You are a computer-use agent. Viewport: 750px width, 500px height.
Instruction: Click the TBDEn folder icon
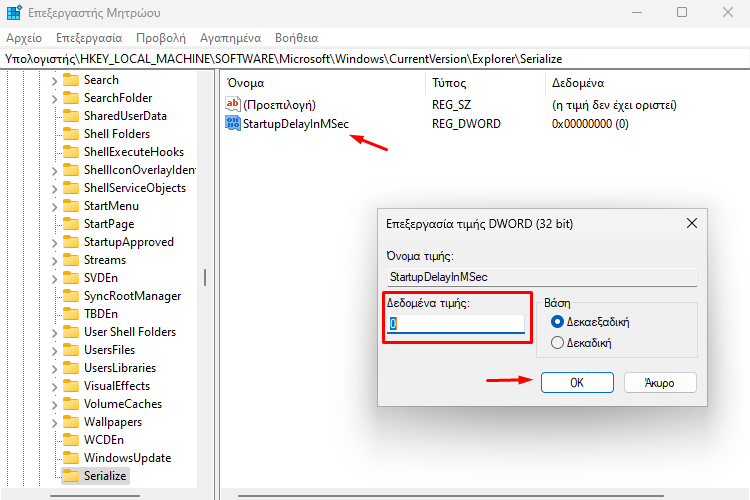click(71, 314)
